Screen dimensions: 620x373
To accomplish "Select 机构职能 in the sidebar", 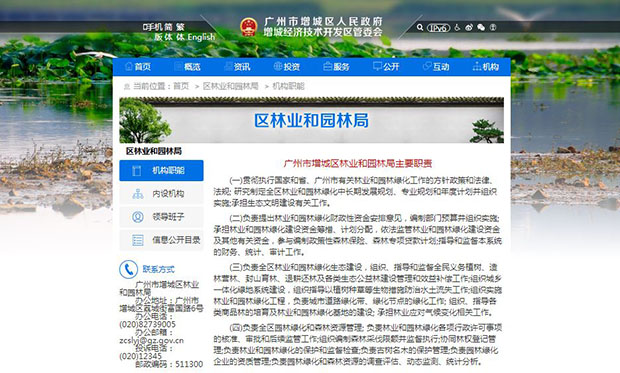I will tap(161, 170).
